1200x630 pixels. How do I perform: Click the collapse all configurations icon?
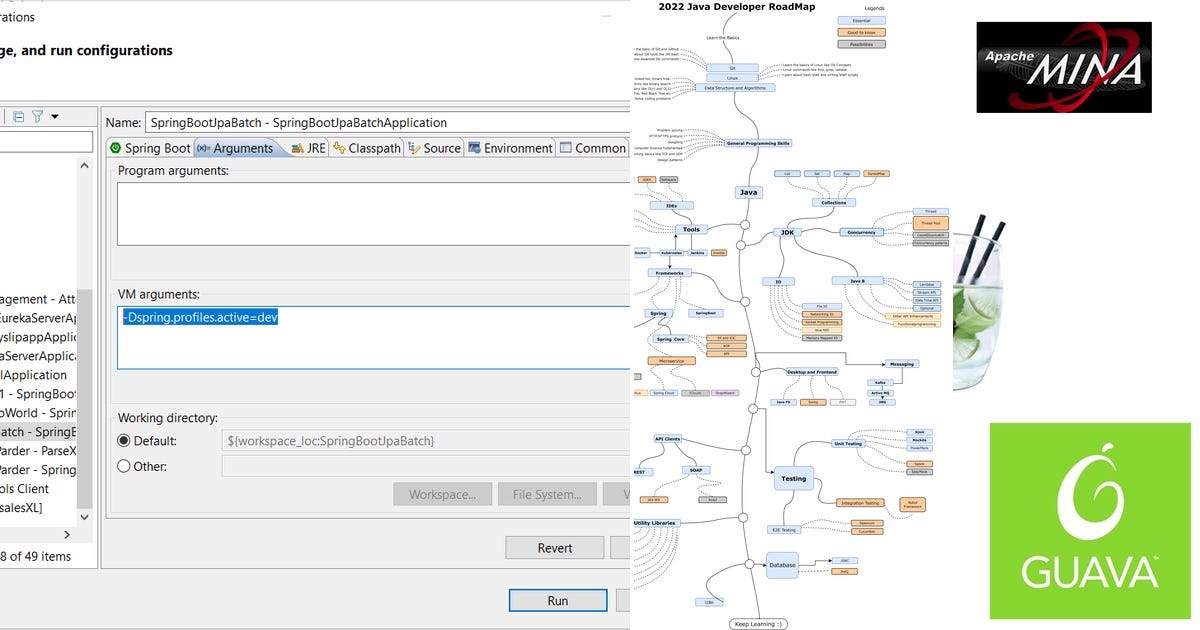[x=18, y=116]
